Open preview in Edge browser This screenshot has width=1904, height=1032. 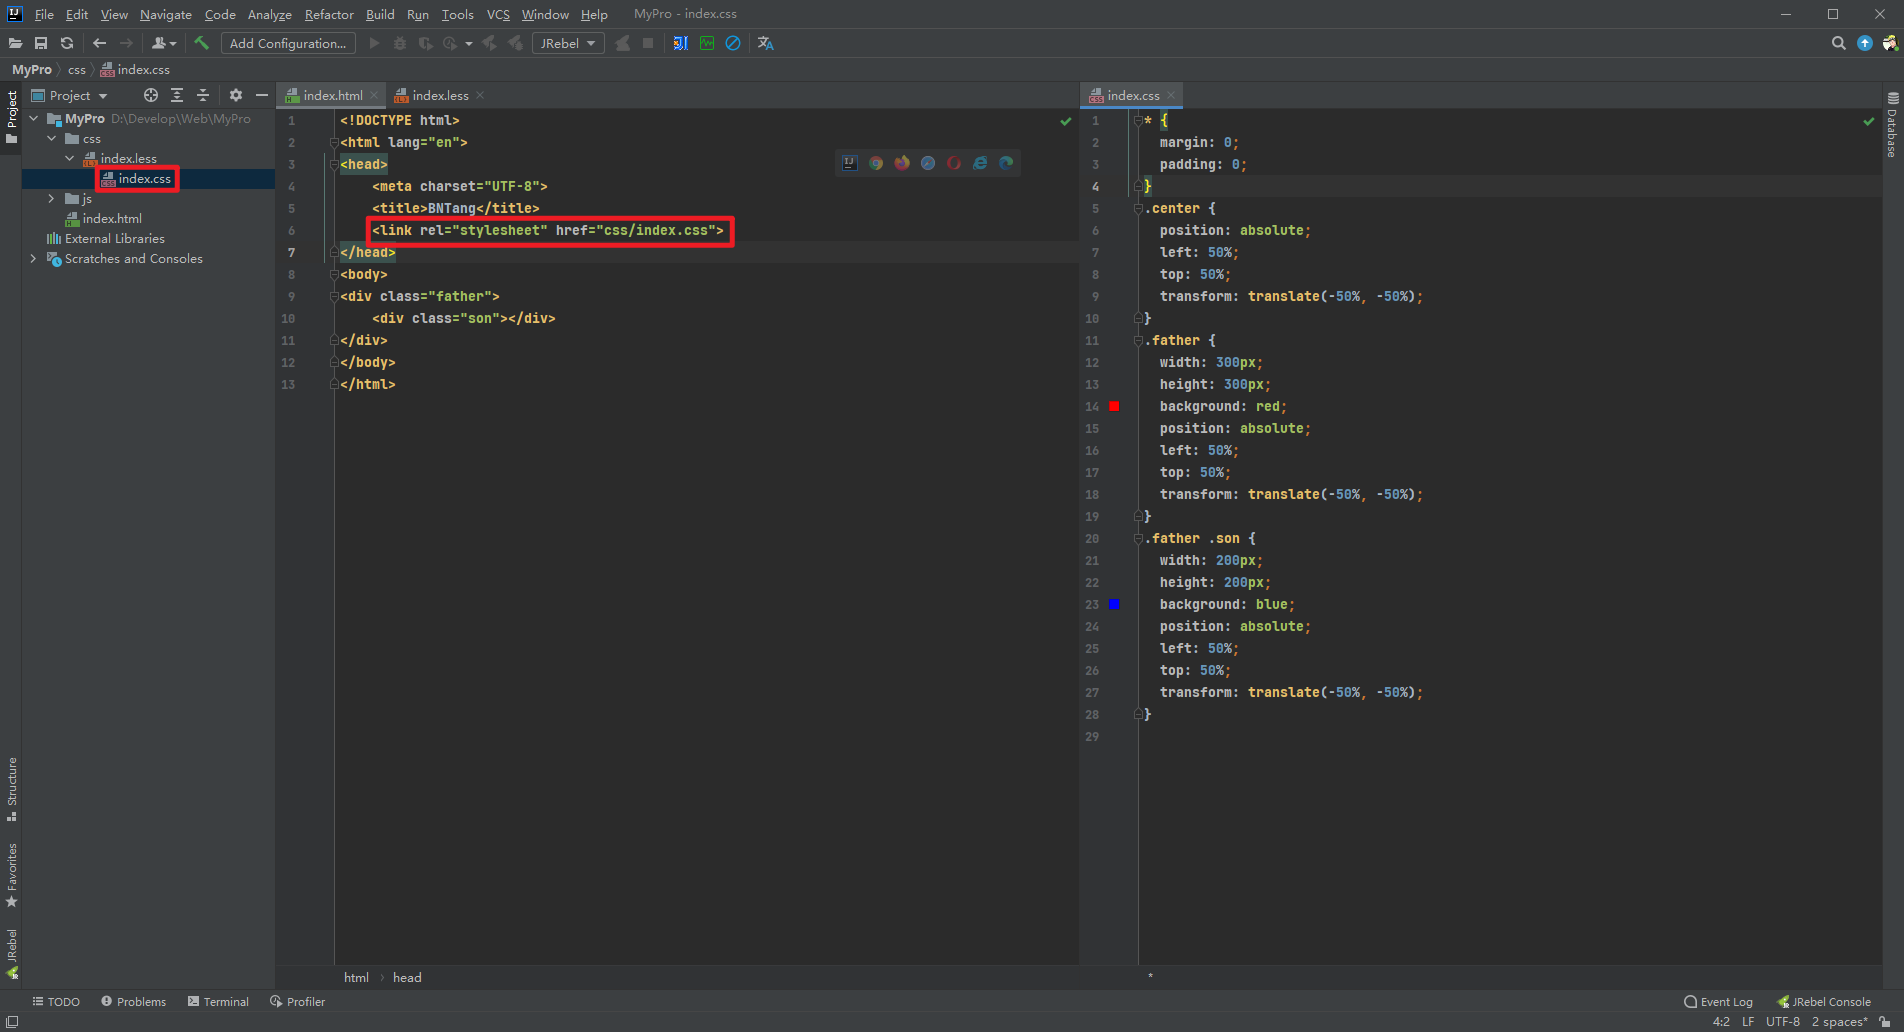tap(1006, 163)
